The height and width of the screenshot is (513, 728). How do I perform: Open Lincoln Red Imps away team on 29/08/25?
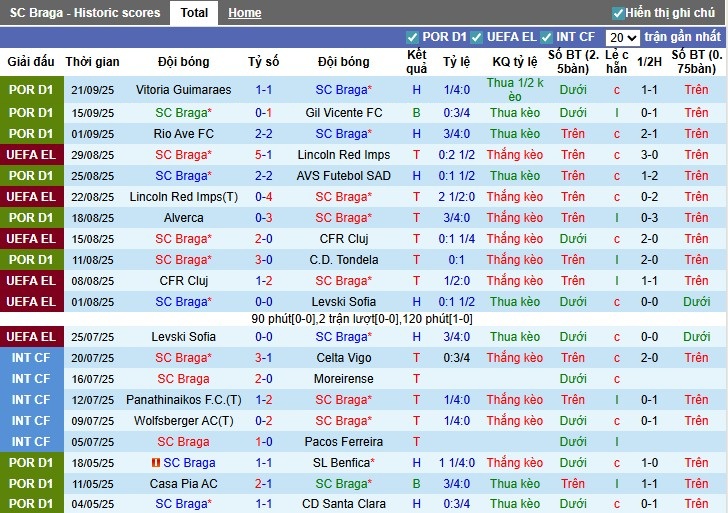[x=344, y=155]
